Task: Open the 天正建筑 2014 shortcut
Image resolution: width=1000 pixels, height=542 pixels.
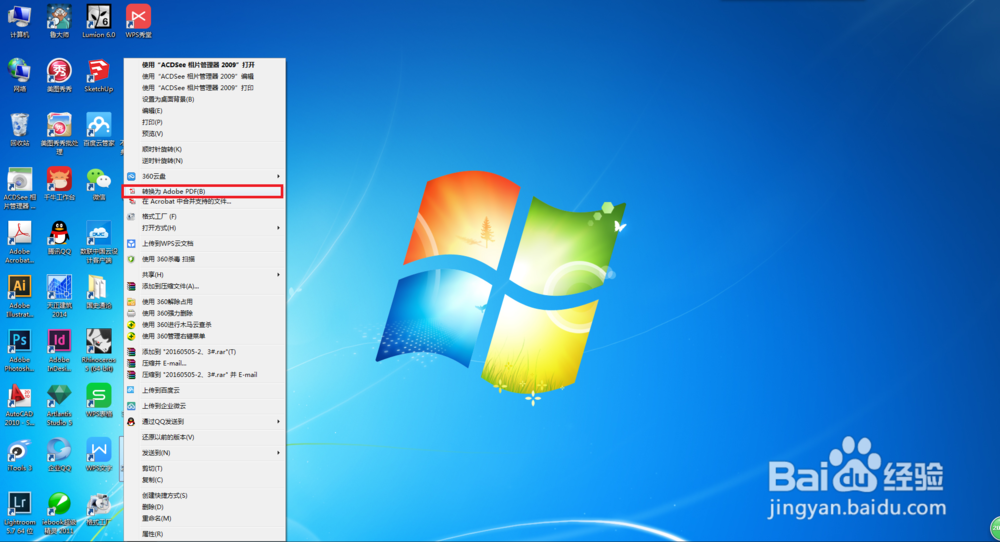Action: tap(59, 297)
